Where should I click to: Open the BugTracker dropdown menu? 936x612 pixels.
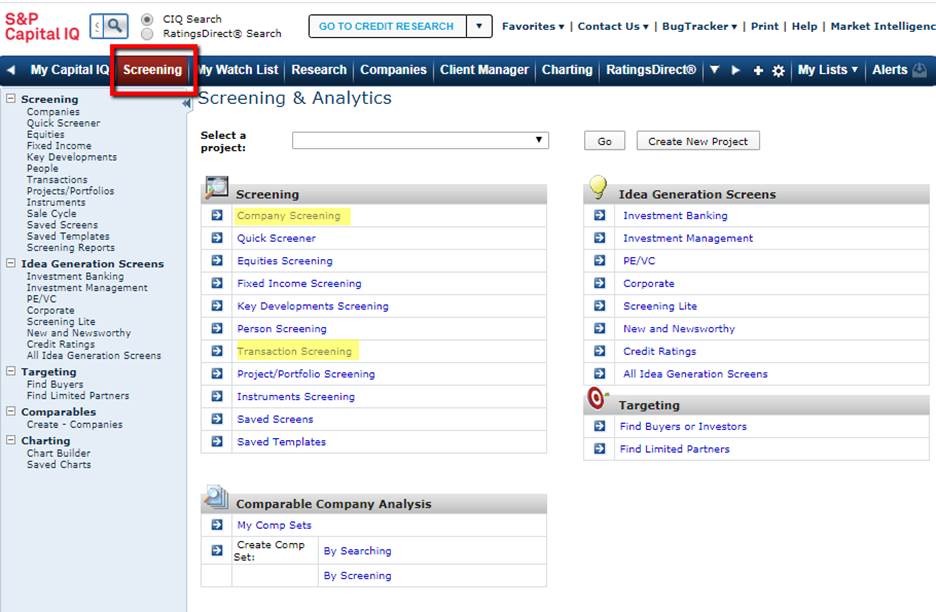point(700,26)
